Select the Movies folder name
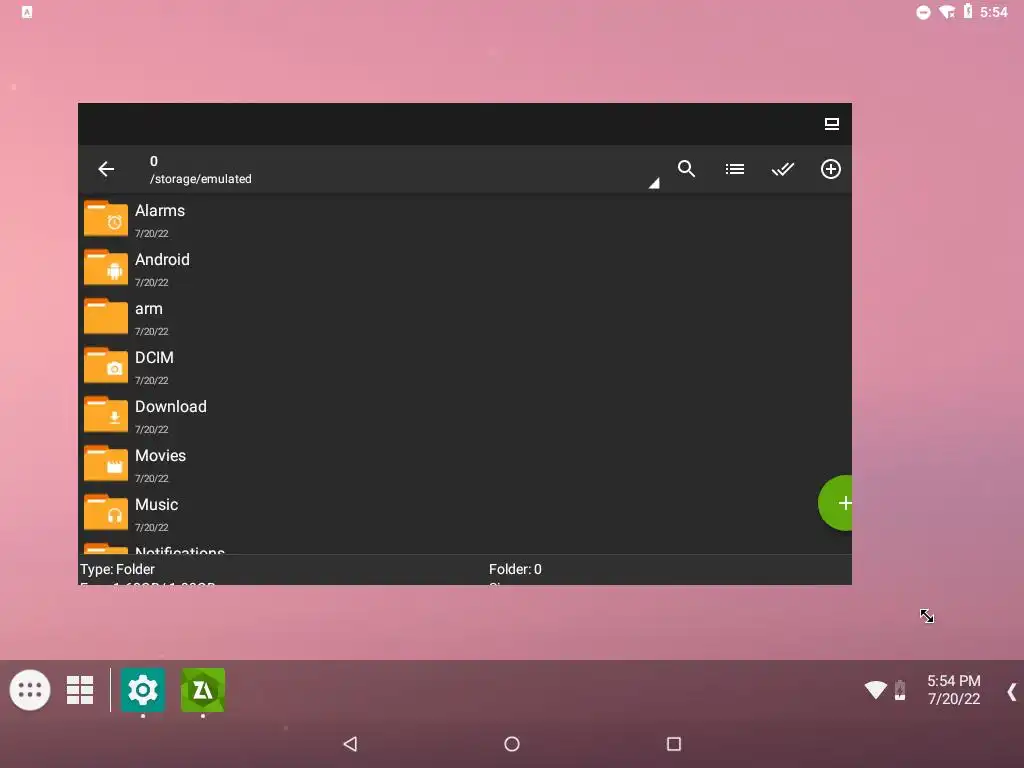Viewport: 1024px width, 768px height. click(161, 455)
